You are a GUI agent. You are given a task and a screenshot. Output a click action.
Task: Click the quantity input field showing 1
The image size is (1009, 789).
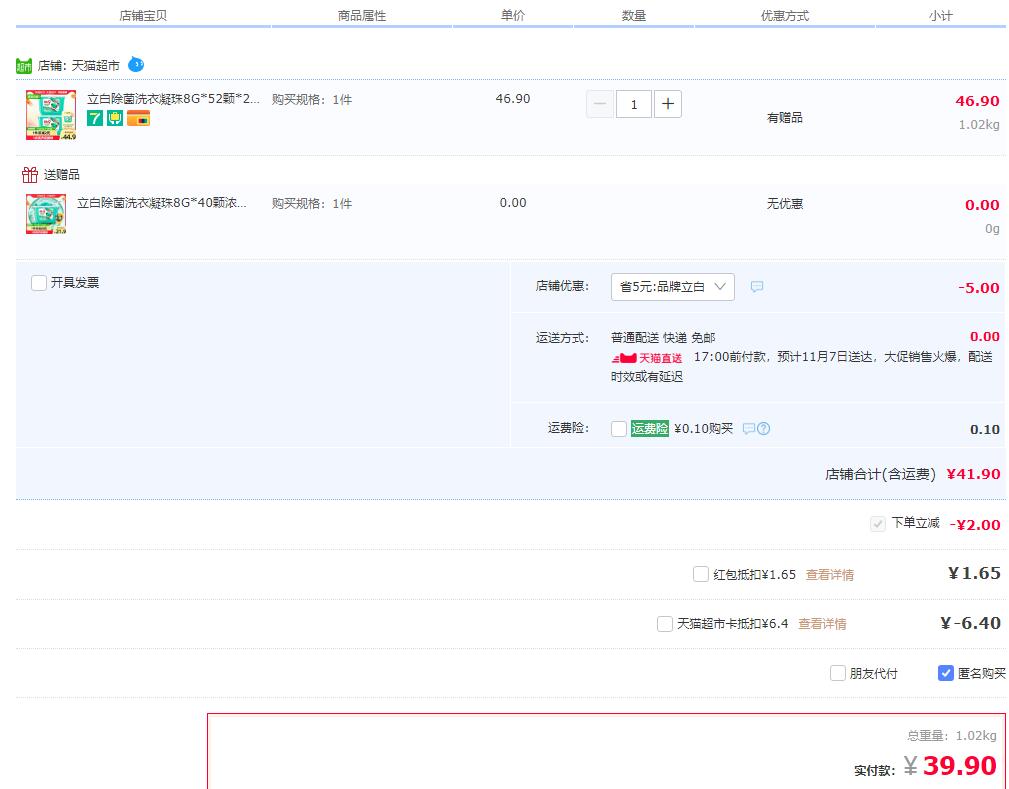634,104
